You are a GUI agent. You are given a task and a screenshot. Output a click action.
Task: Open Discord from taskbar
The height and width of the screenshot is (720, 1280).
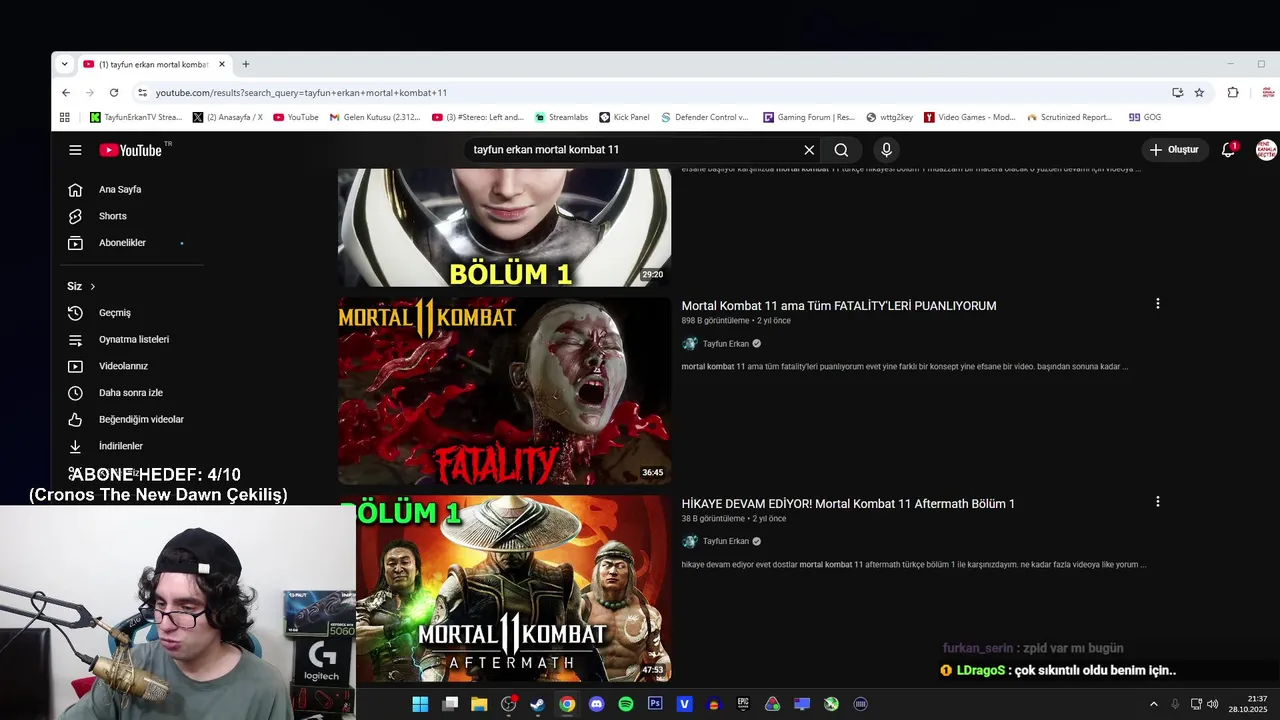click(x=596, y=704)
